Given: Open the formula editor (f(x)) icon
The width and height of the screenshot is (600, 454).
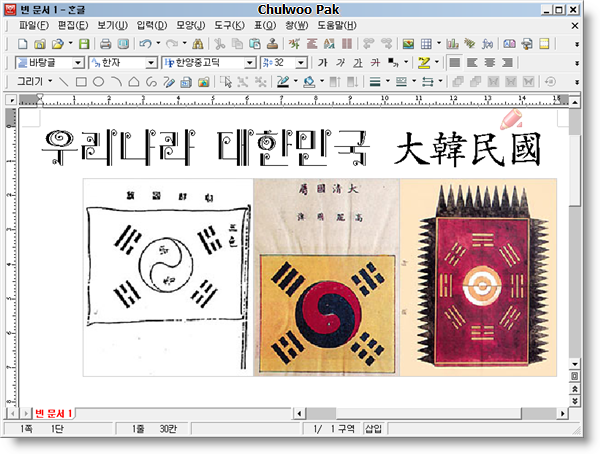Looking at the screenshot, I should [487, 44].
